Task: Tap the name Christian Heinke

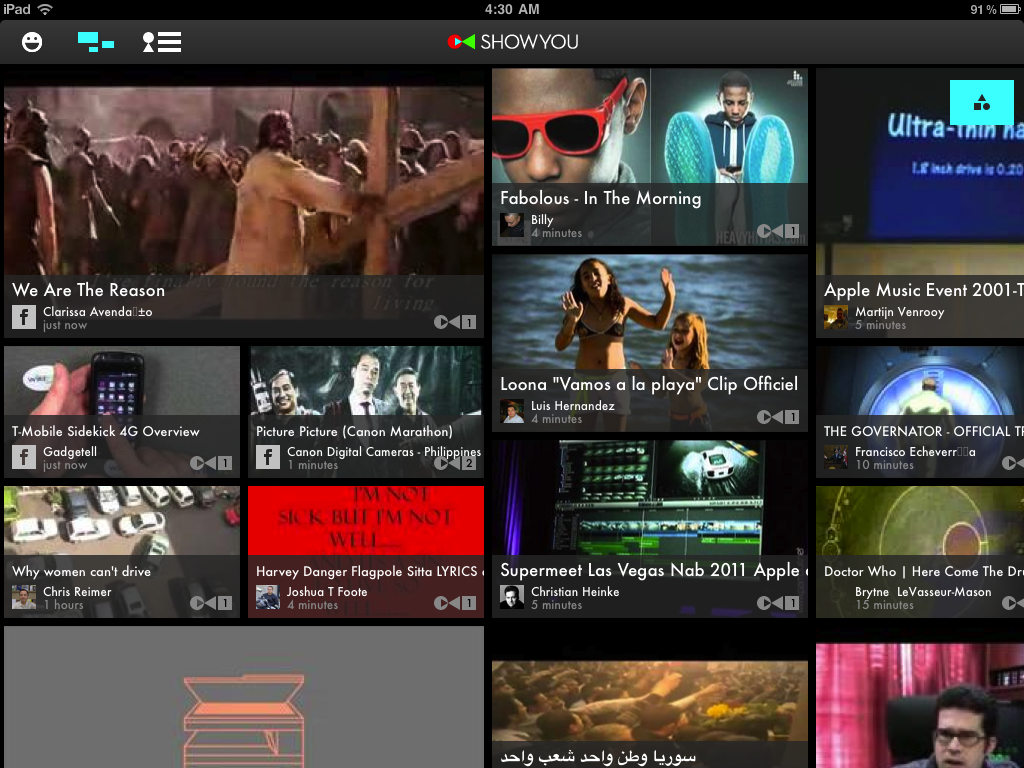Action: (575, 592)
